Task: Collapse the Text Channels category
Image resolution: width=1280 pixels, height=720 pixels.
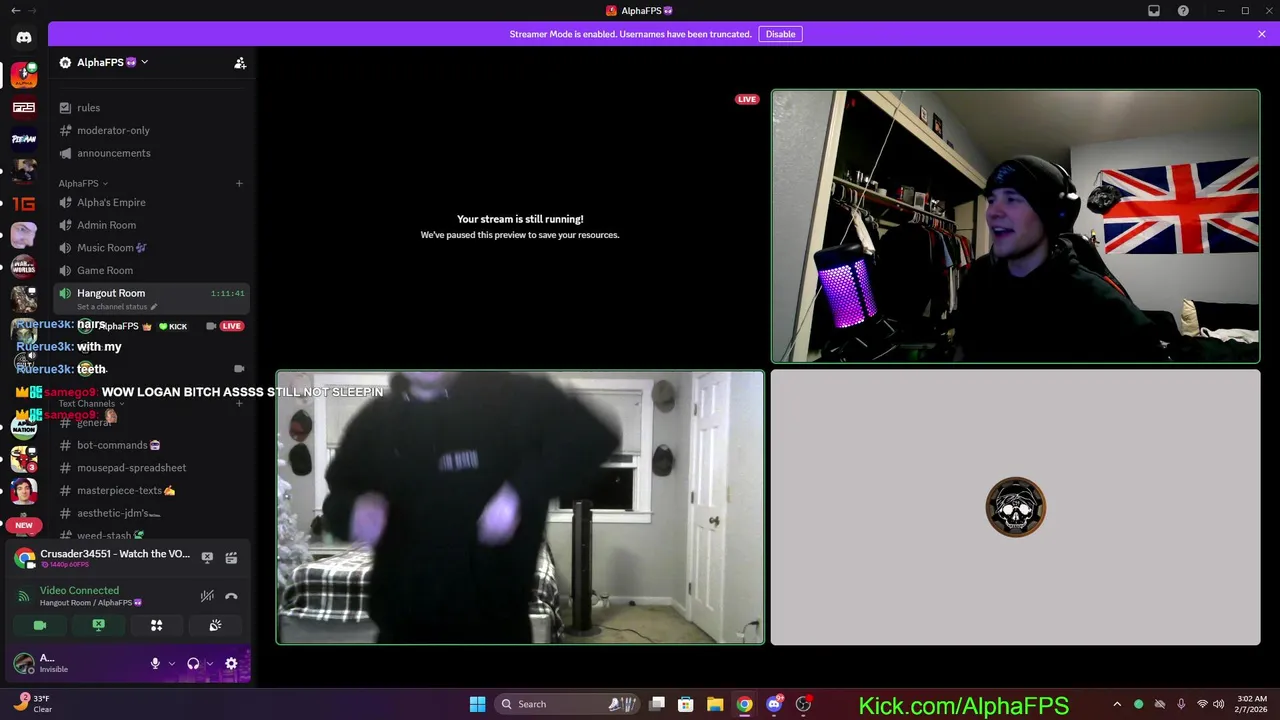Action: point(92,404)
